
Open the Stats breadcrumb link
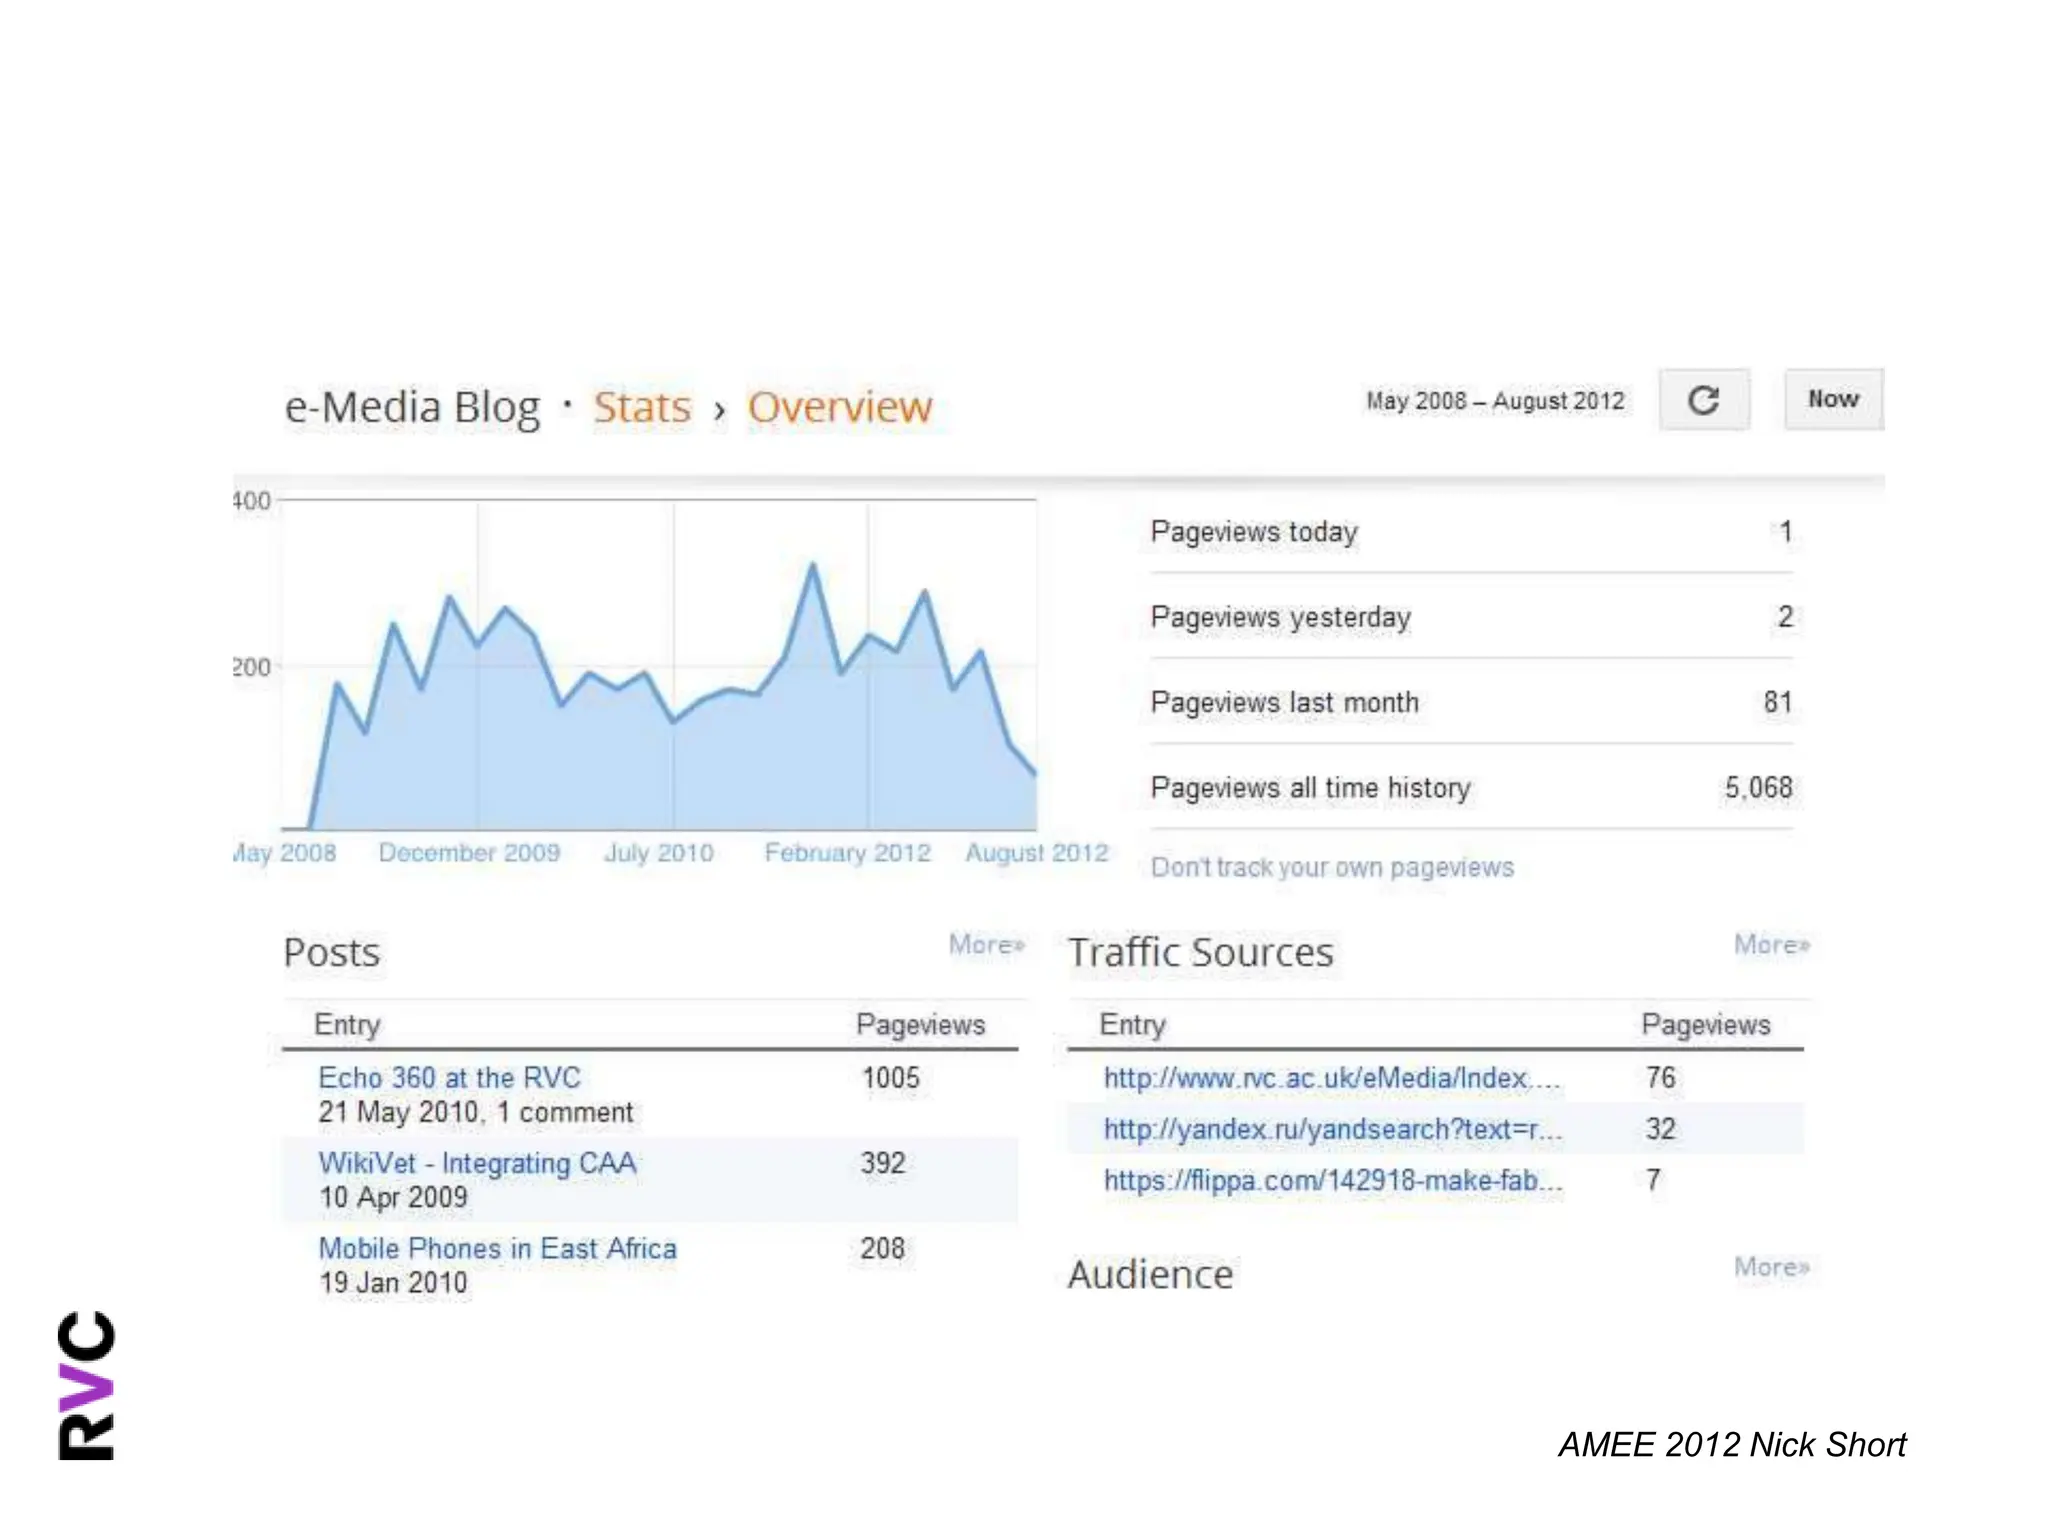(x=642, y=407)
